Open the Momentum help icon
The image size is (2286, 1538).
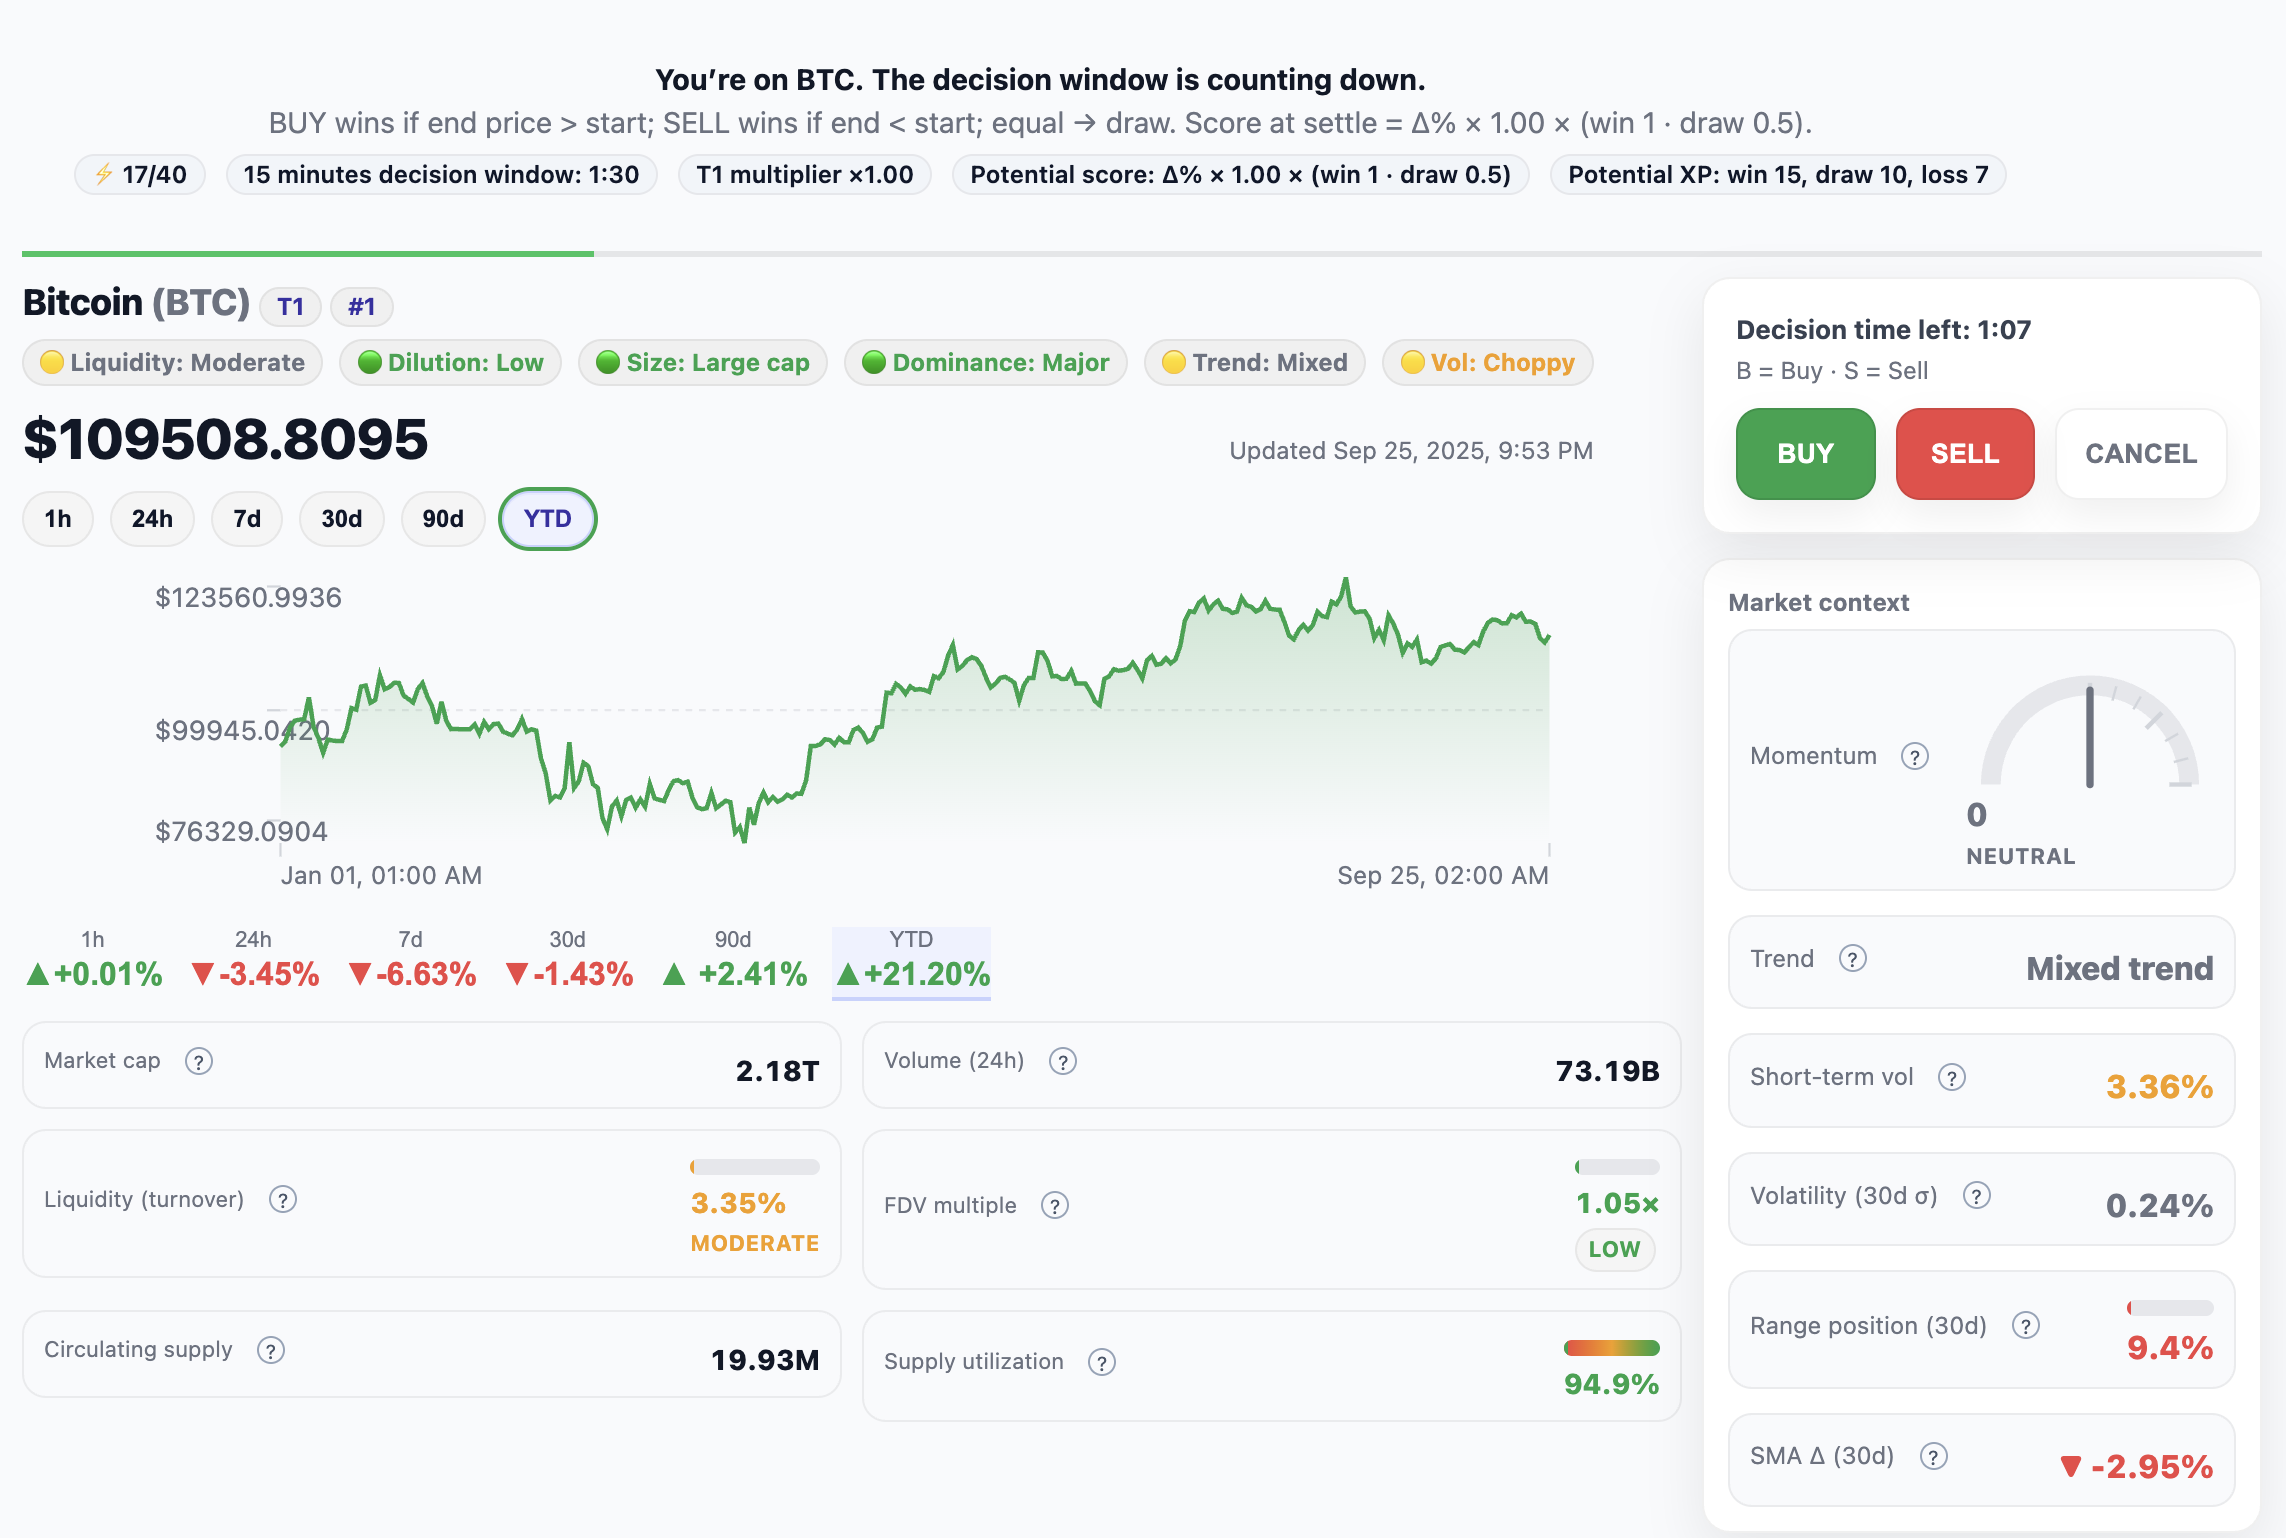tap(1916, 757)
